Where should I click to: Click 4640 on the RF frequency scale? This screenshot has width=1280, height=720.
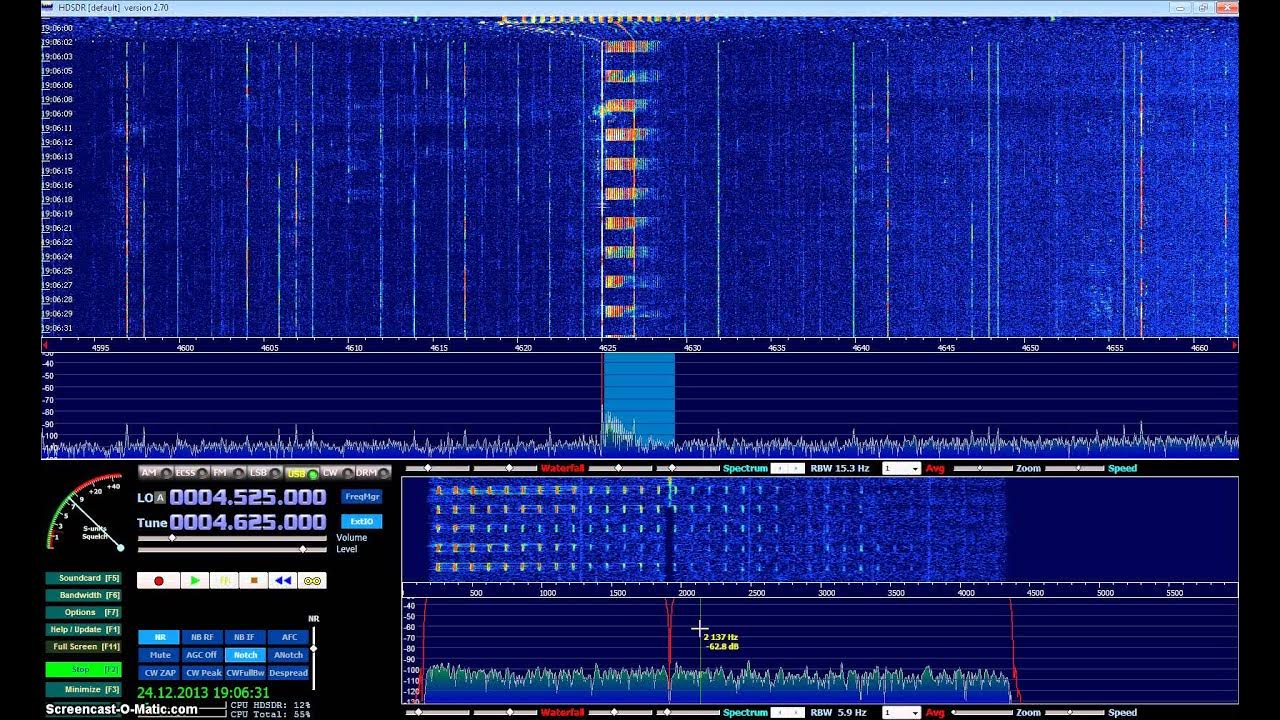862,348
